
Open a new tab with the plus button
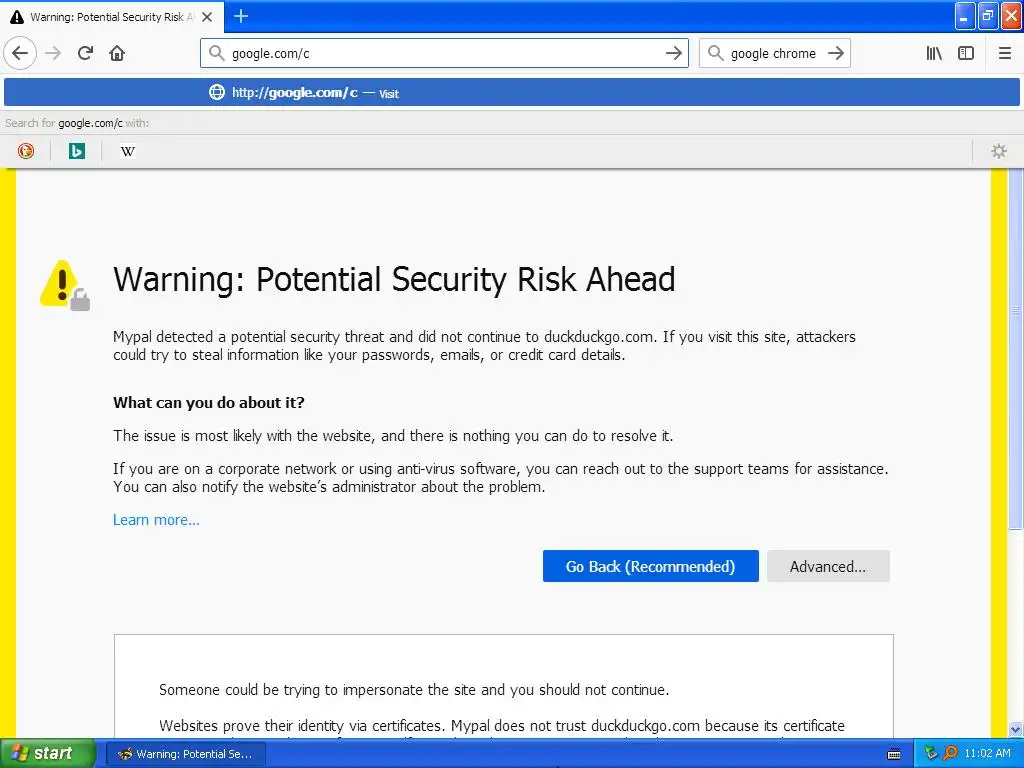click(x=241, y=16)
